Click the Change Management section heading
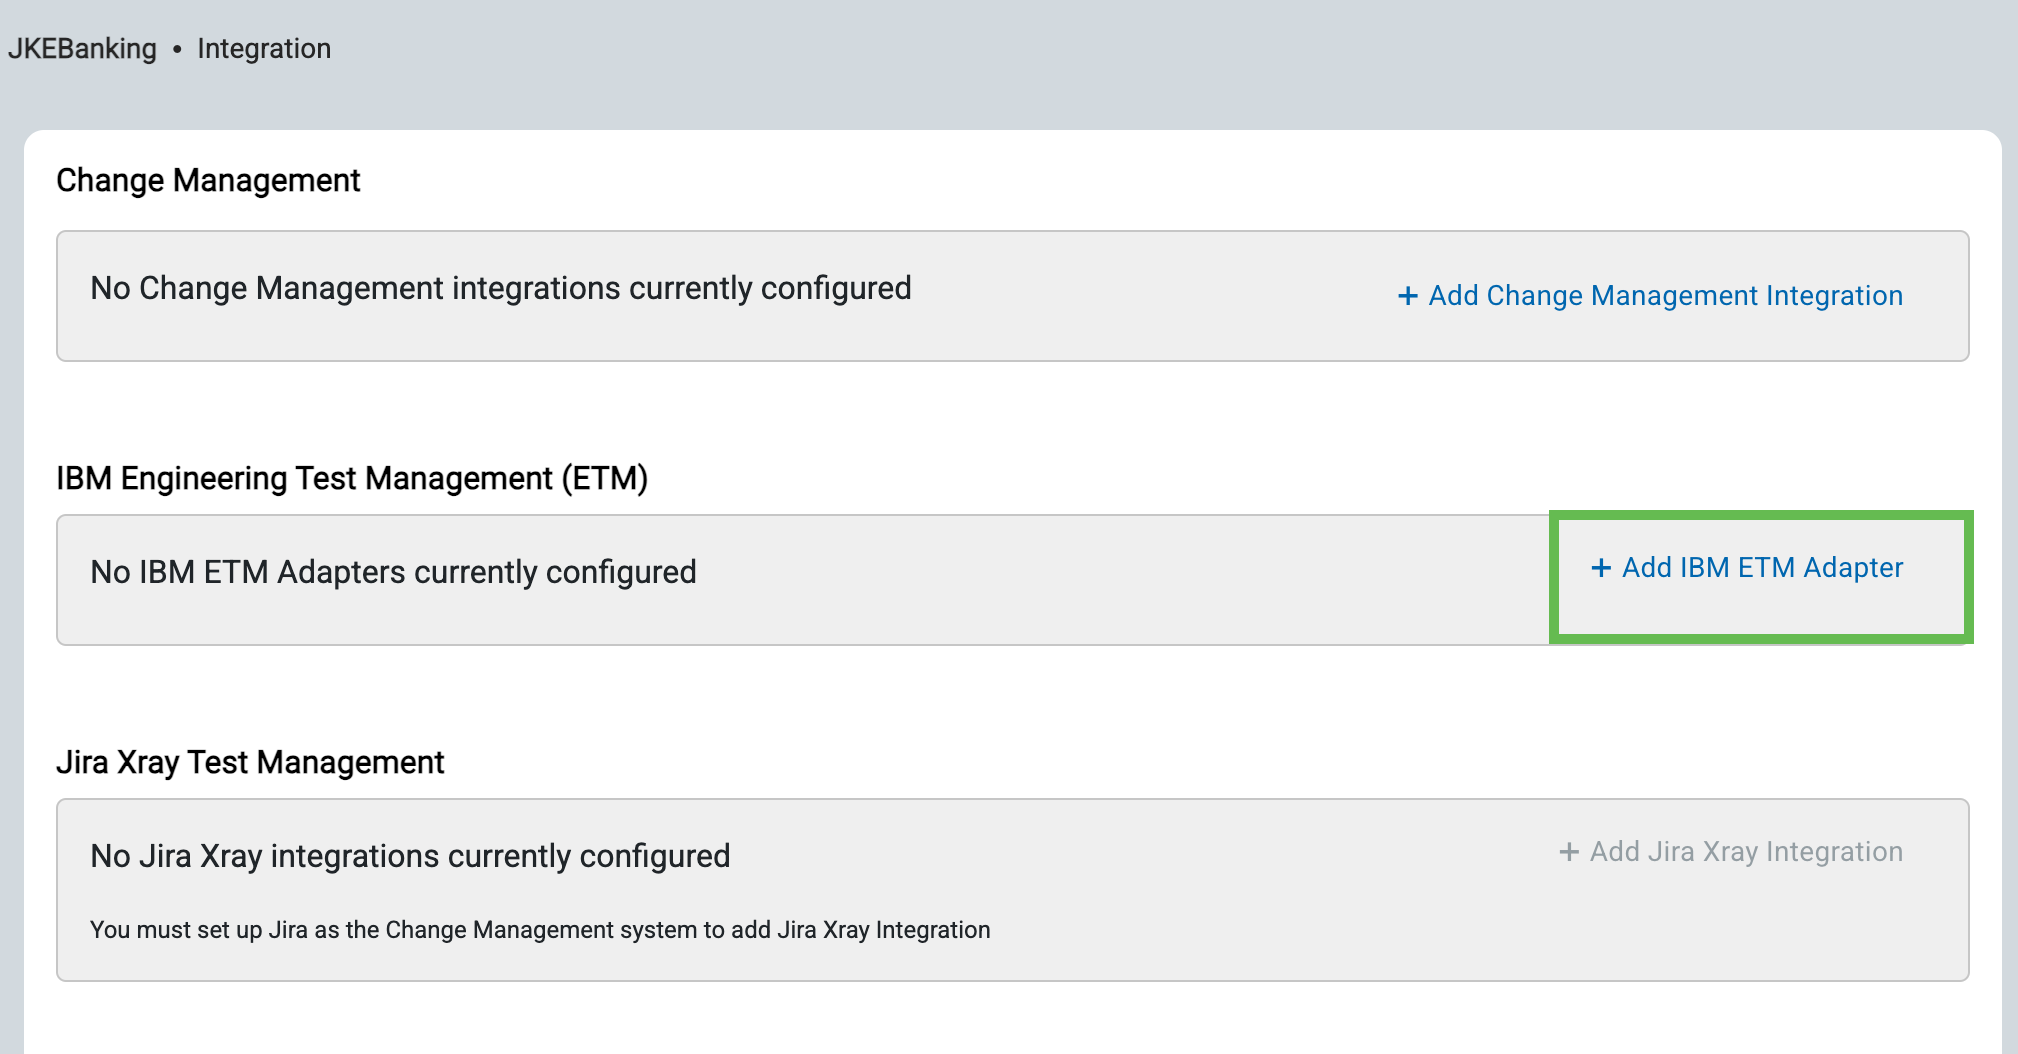Image resolution: width=2018 pixels, height=1054 pixels. [208, 180]
